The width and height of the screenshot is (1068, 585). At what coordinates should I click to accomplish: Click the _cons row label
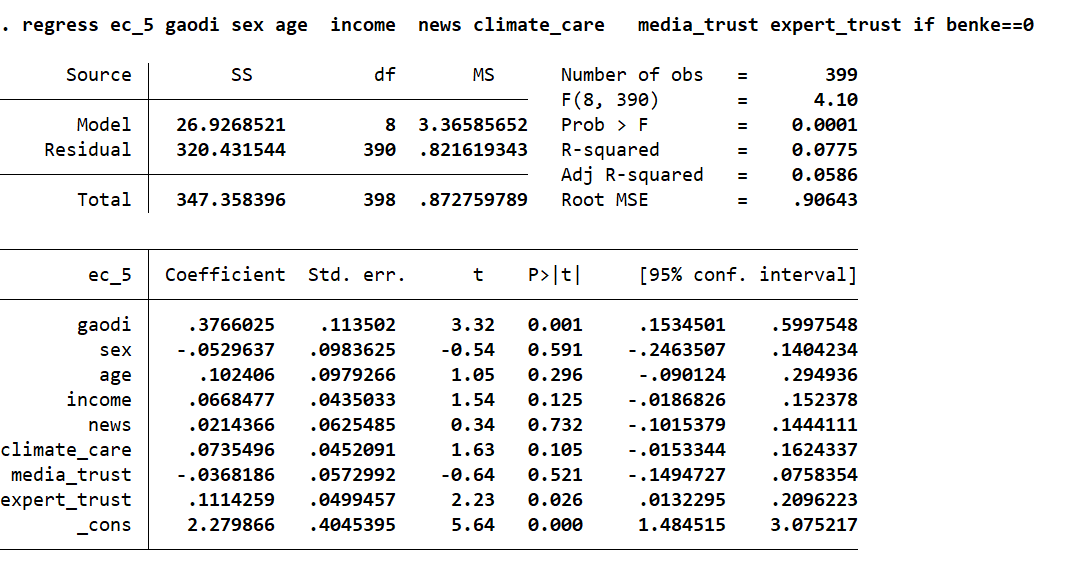tap(104, 525)
